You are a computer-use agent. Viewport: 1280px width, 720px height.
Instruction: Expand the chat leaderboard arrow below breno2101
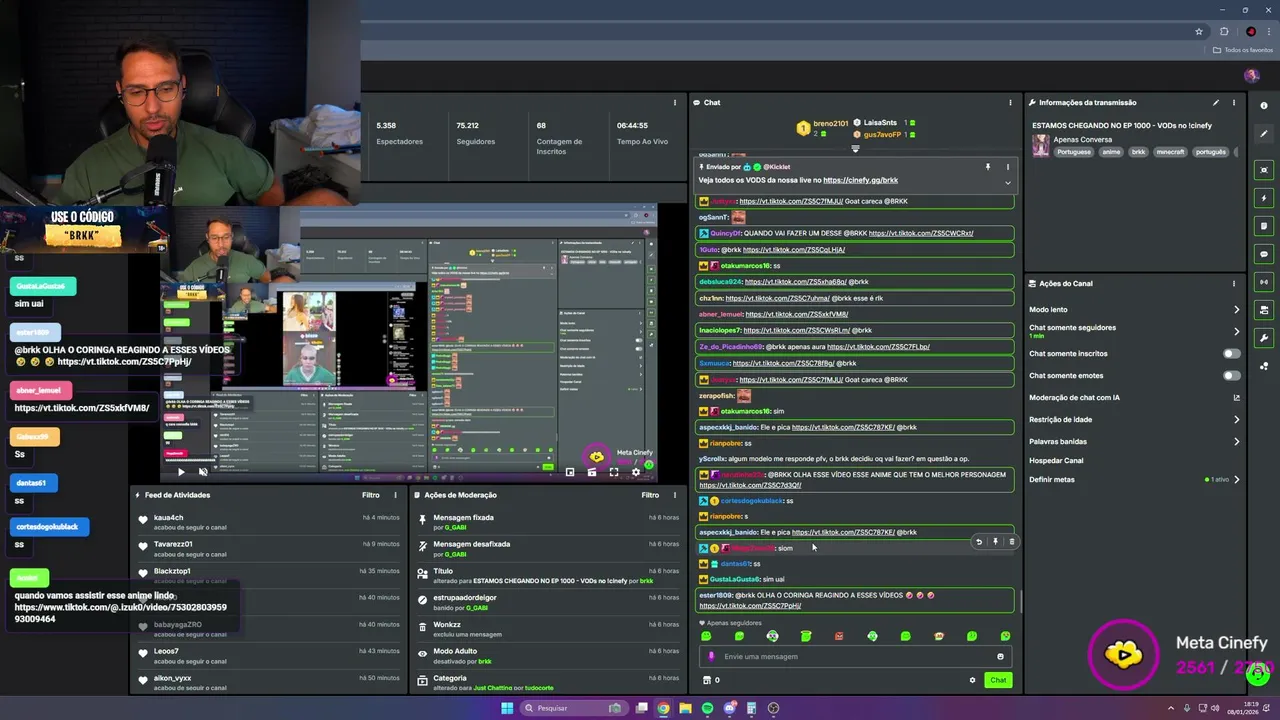coord(855,148)
